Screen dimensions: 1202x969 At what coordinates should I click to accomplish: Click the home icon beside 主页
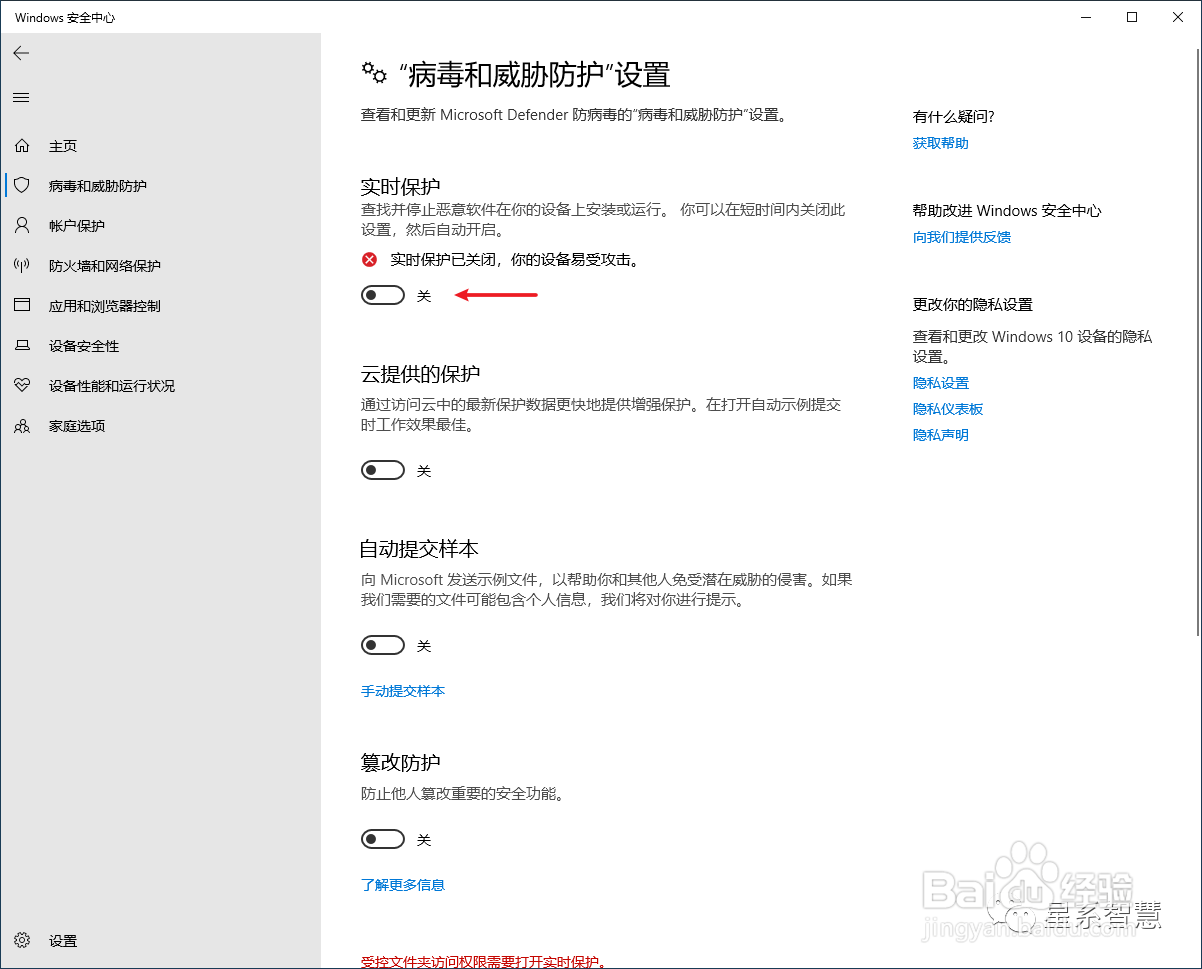click(x=22, y=146)
